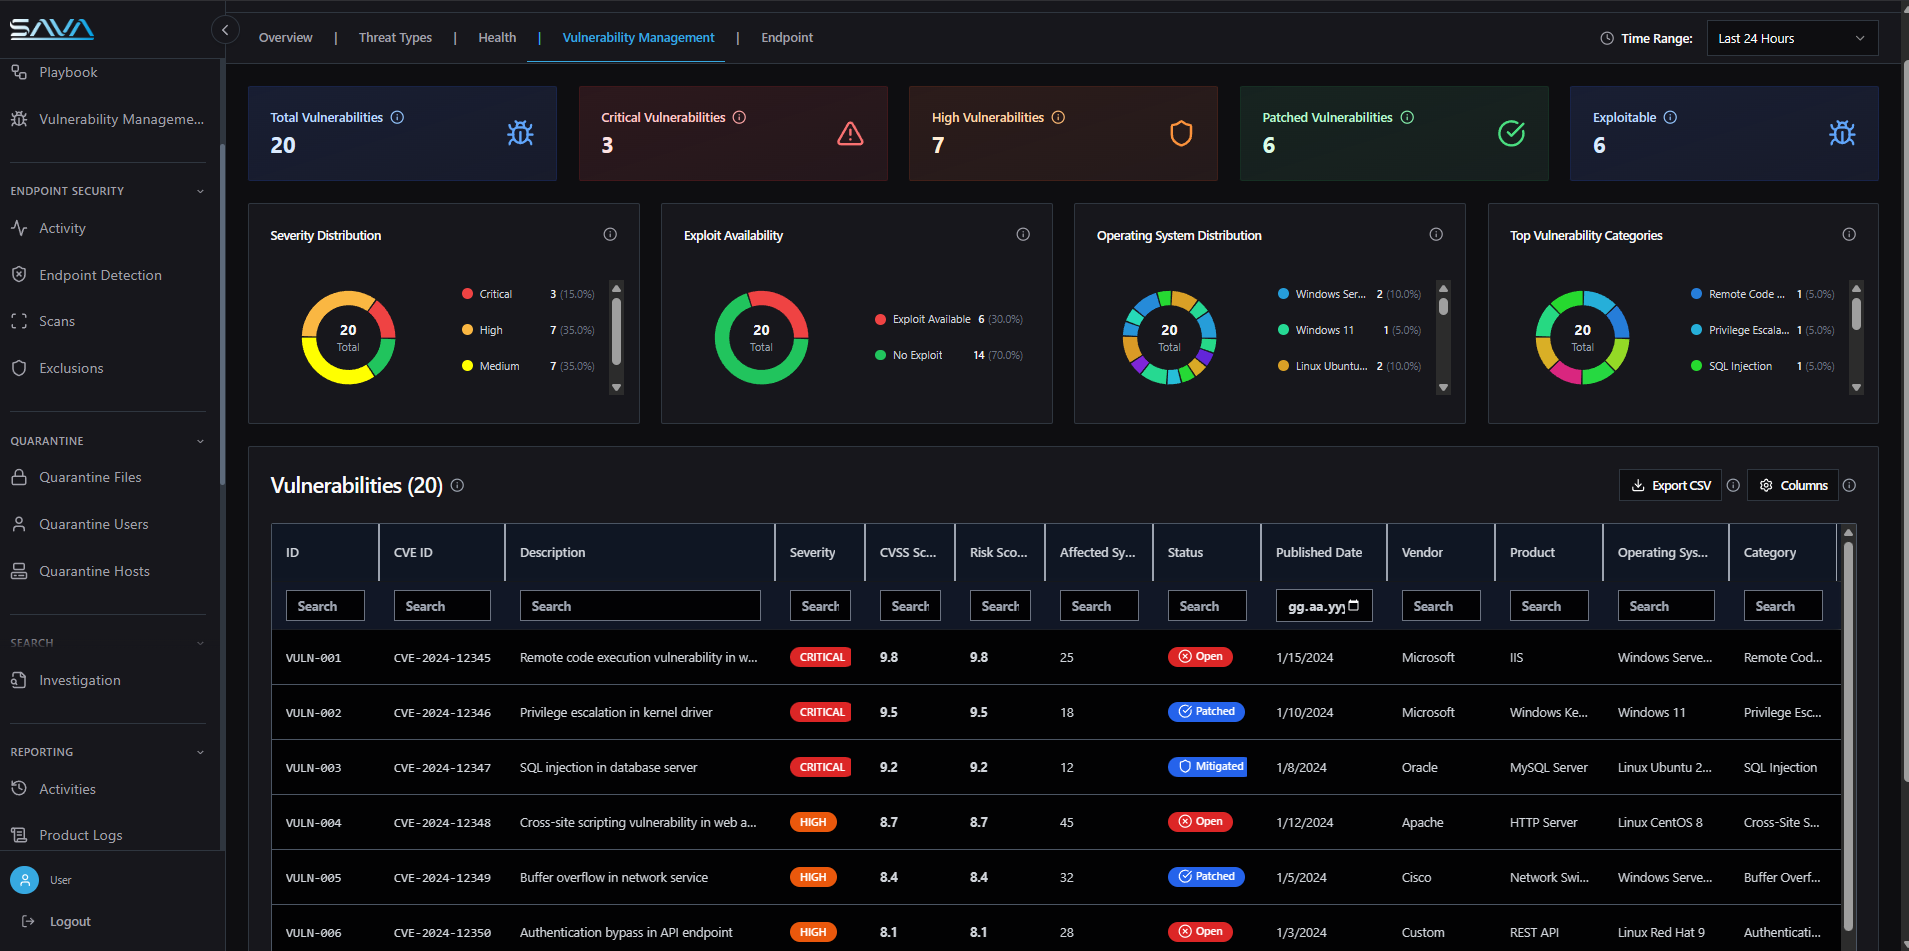Focus the CVE ID search field
Screen dimensions: 1909x951
coord(442,606)
